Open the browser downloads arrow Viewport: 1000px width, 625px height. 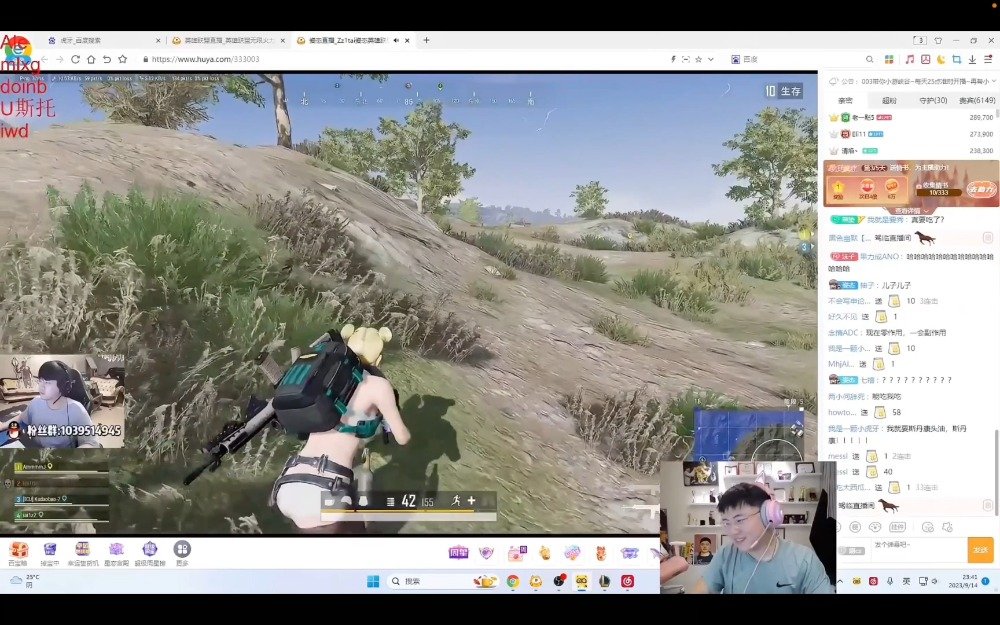coord(972,59)
